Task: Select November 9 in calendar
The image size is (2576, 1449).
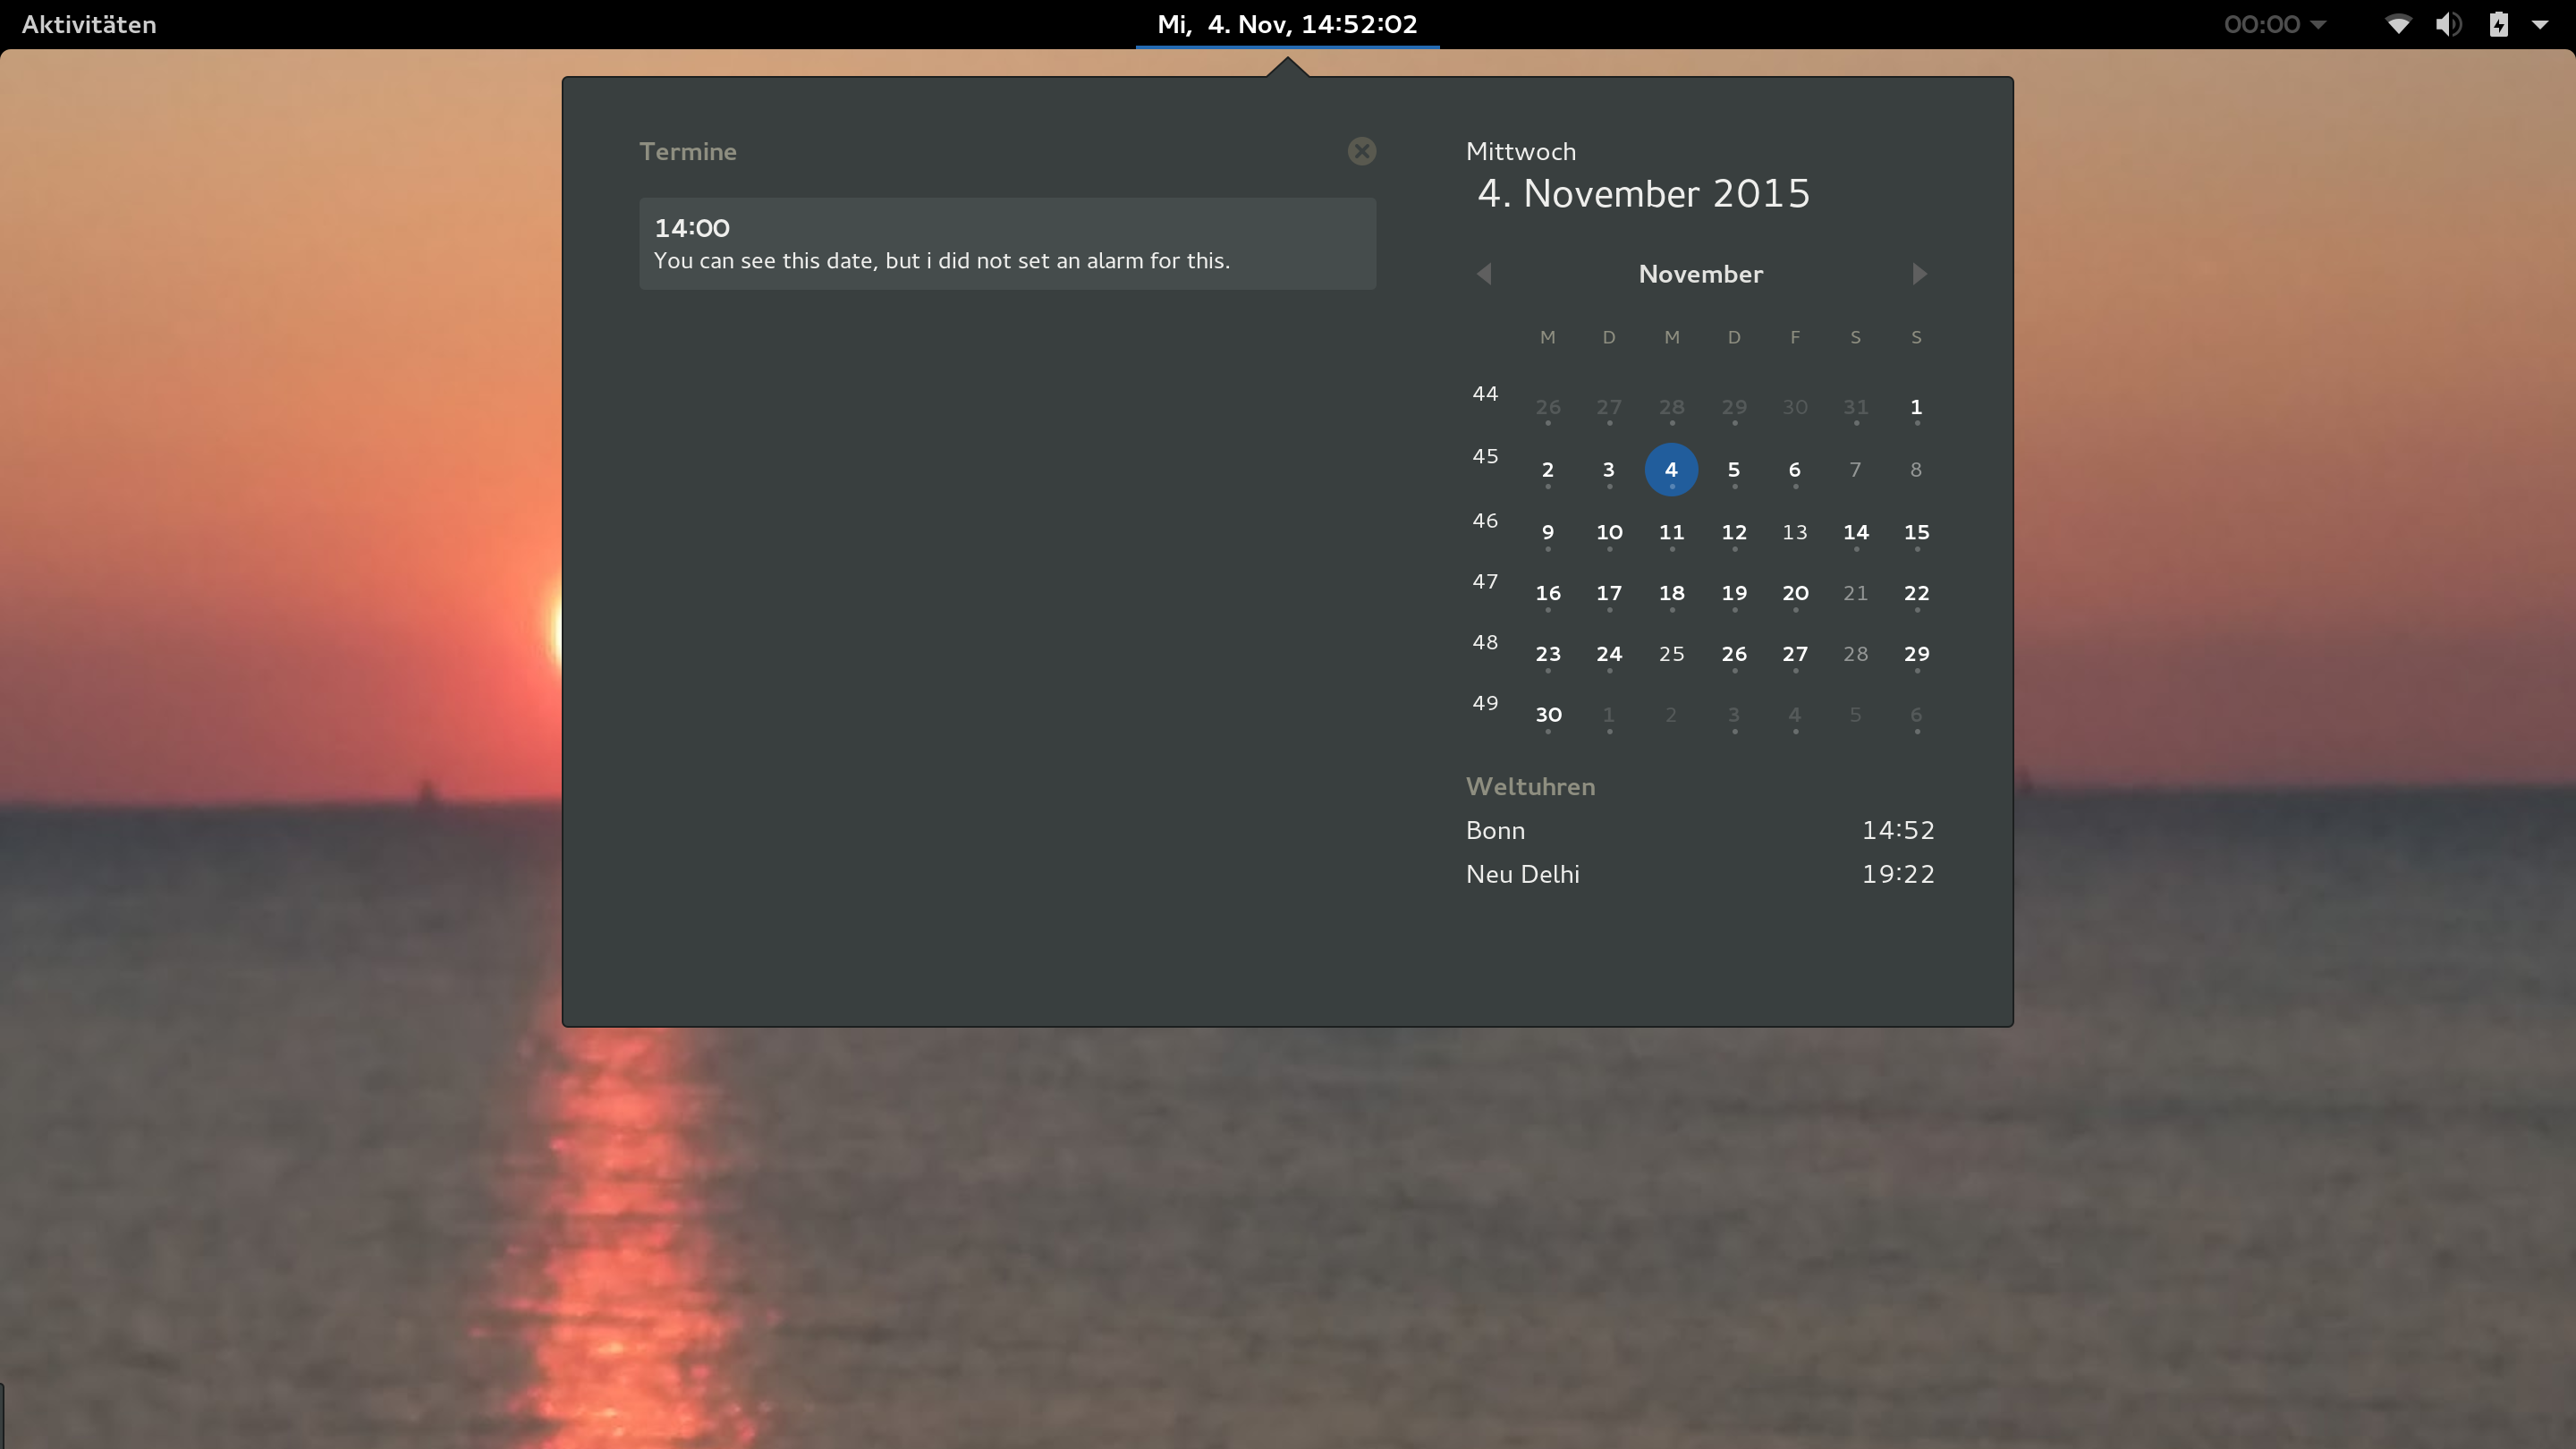Action: coord(1547,532)
